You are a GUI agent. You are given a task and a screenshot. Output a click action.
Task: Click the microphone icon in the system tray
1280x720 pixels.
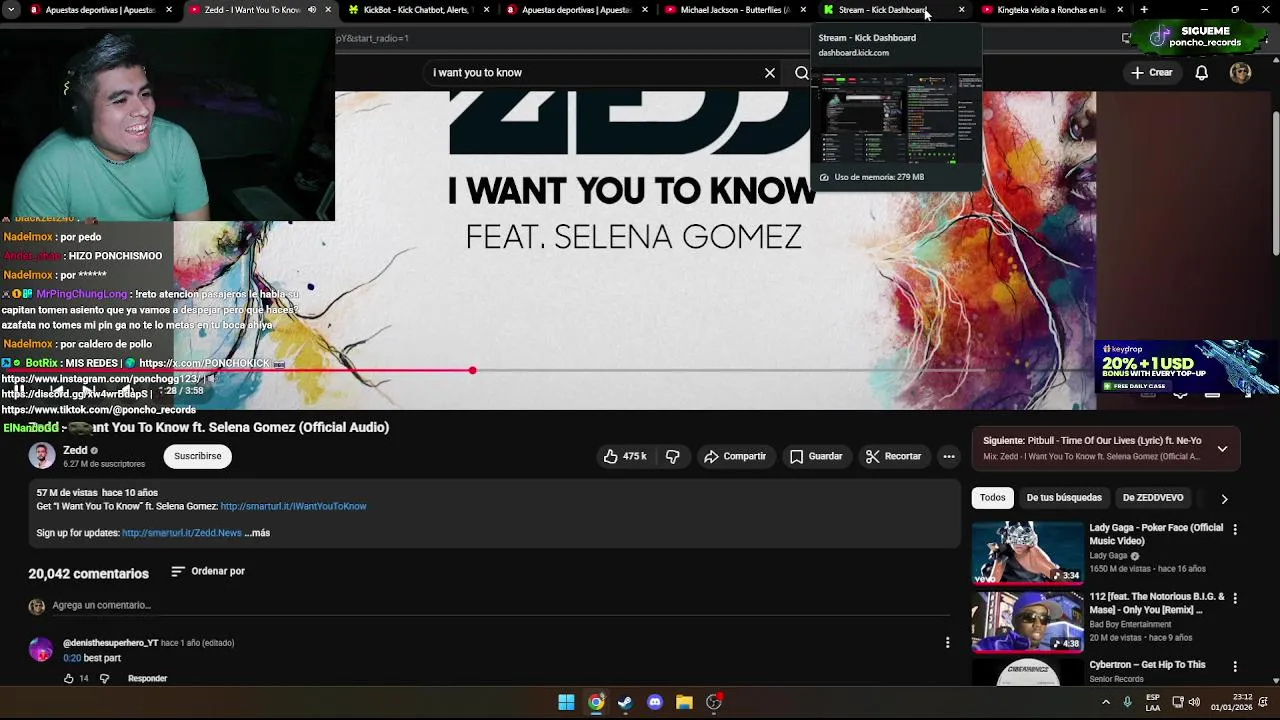point(1127,702)
